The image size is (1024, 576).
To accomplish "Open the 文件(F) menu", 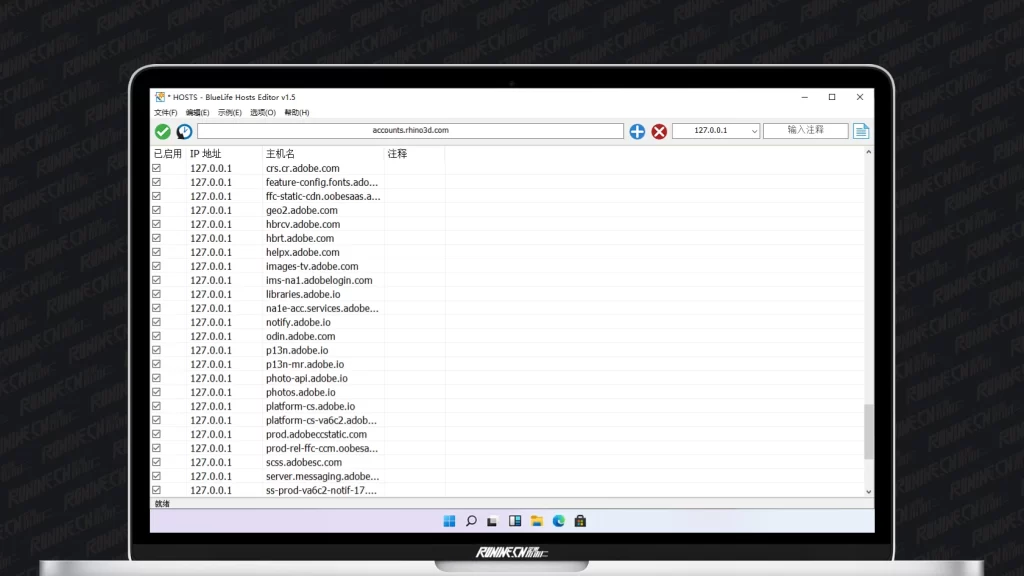I will pyautogui.click(x=165, y=112).
